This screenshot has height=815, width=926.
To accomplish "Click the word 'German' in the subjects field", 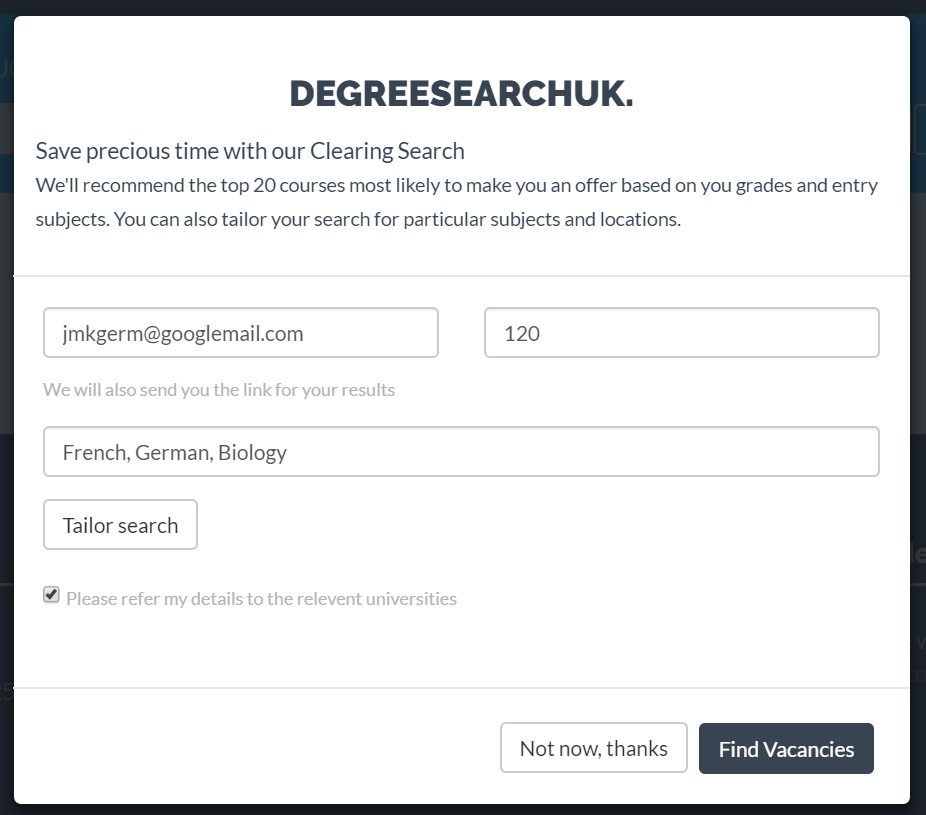I will 171,452.
